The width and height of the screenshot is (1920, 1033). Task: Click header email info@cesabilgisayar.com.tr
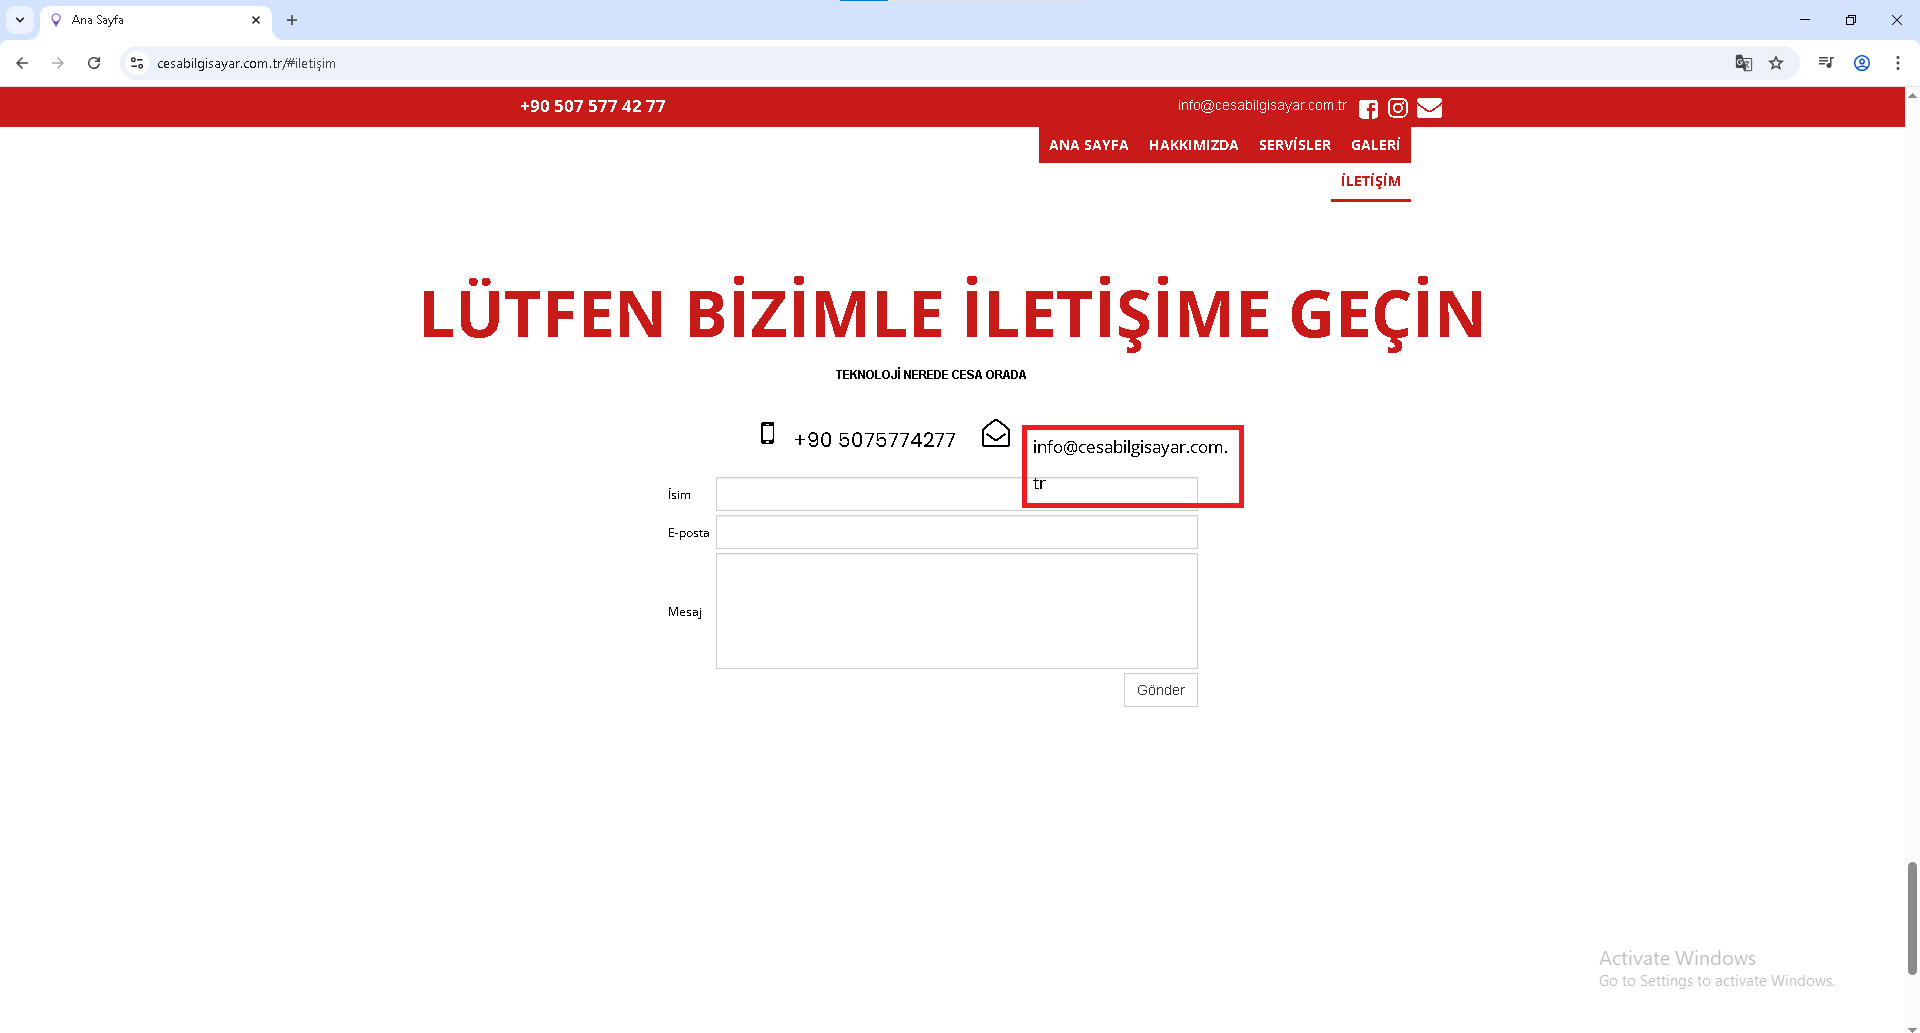click(1262, 105)
